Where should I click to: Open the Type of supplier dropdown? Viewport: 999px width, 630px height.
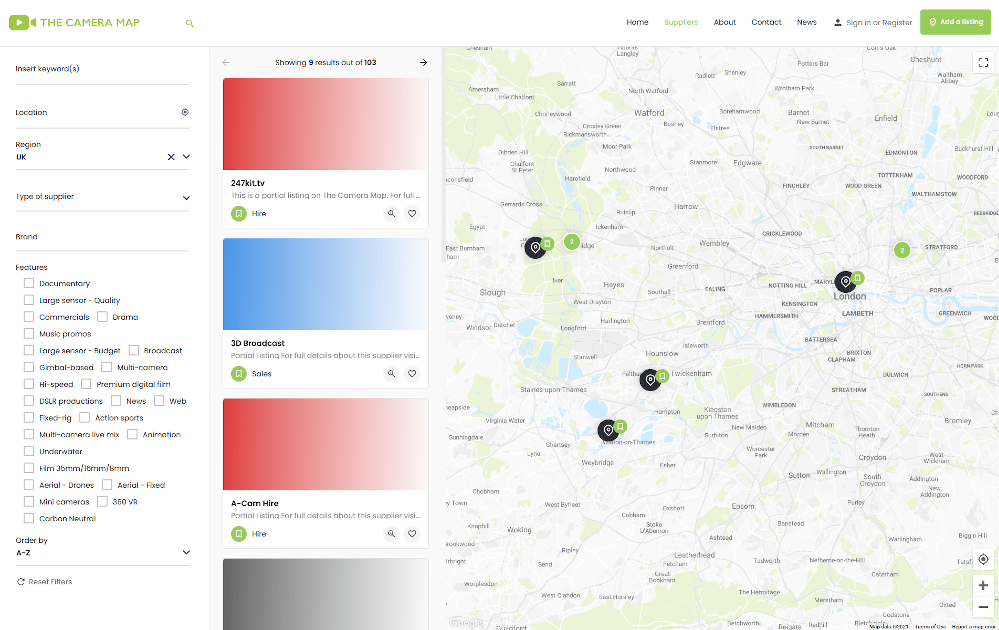[x=103, y=197]
